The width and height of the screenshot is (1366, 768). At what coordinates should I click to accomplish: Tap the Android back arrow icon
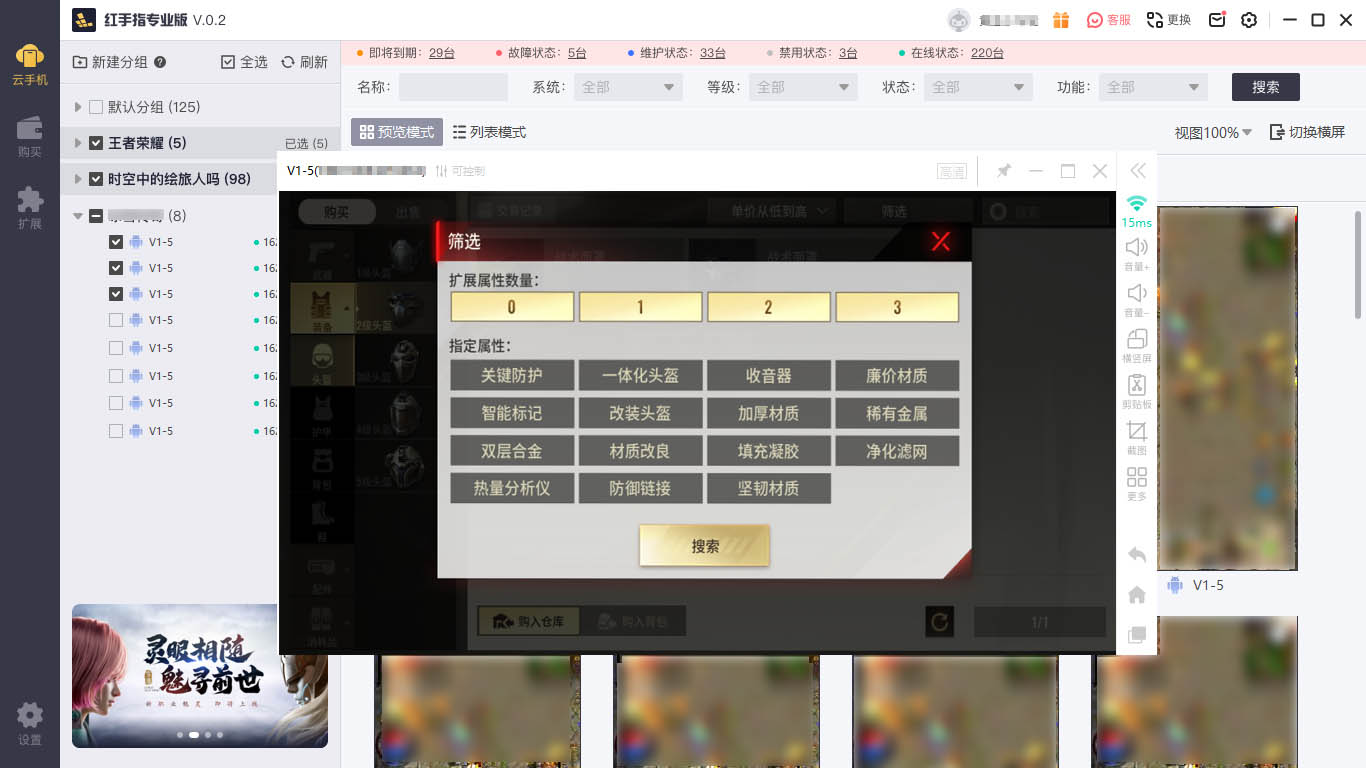(1136, 555)
